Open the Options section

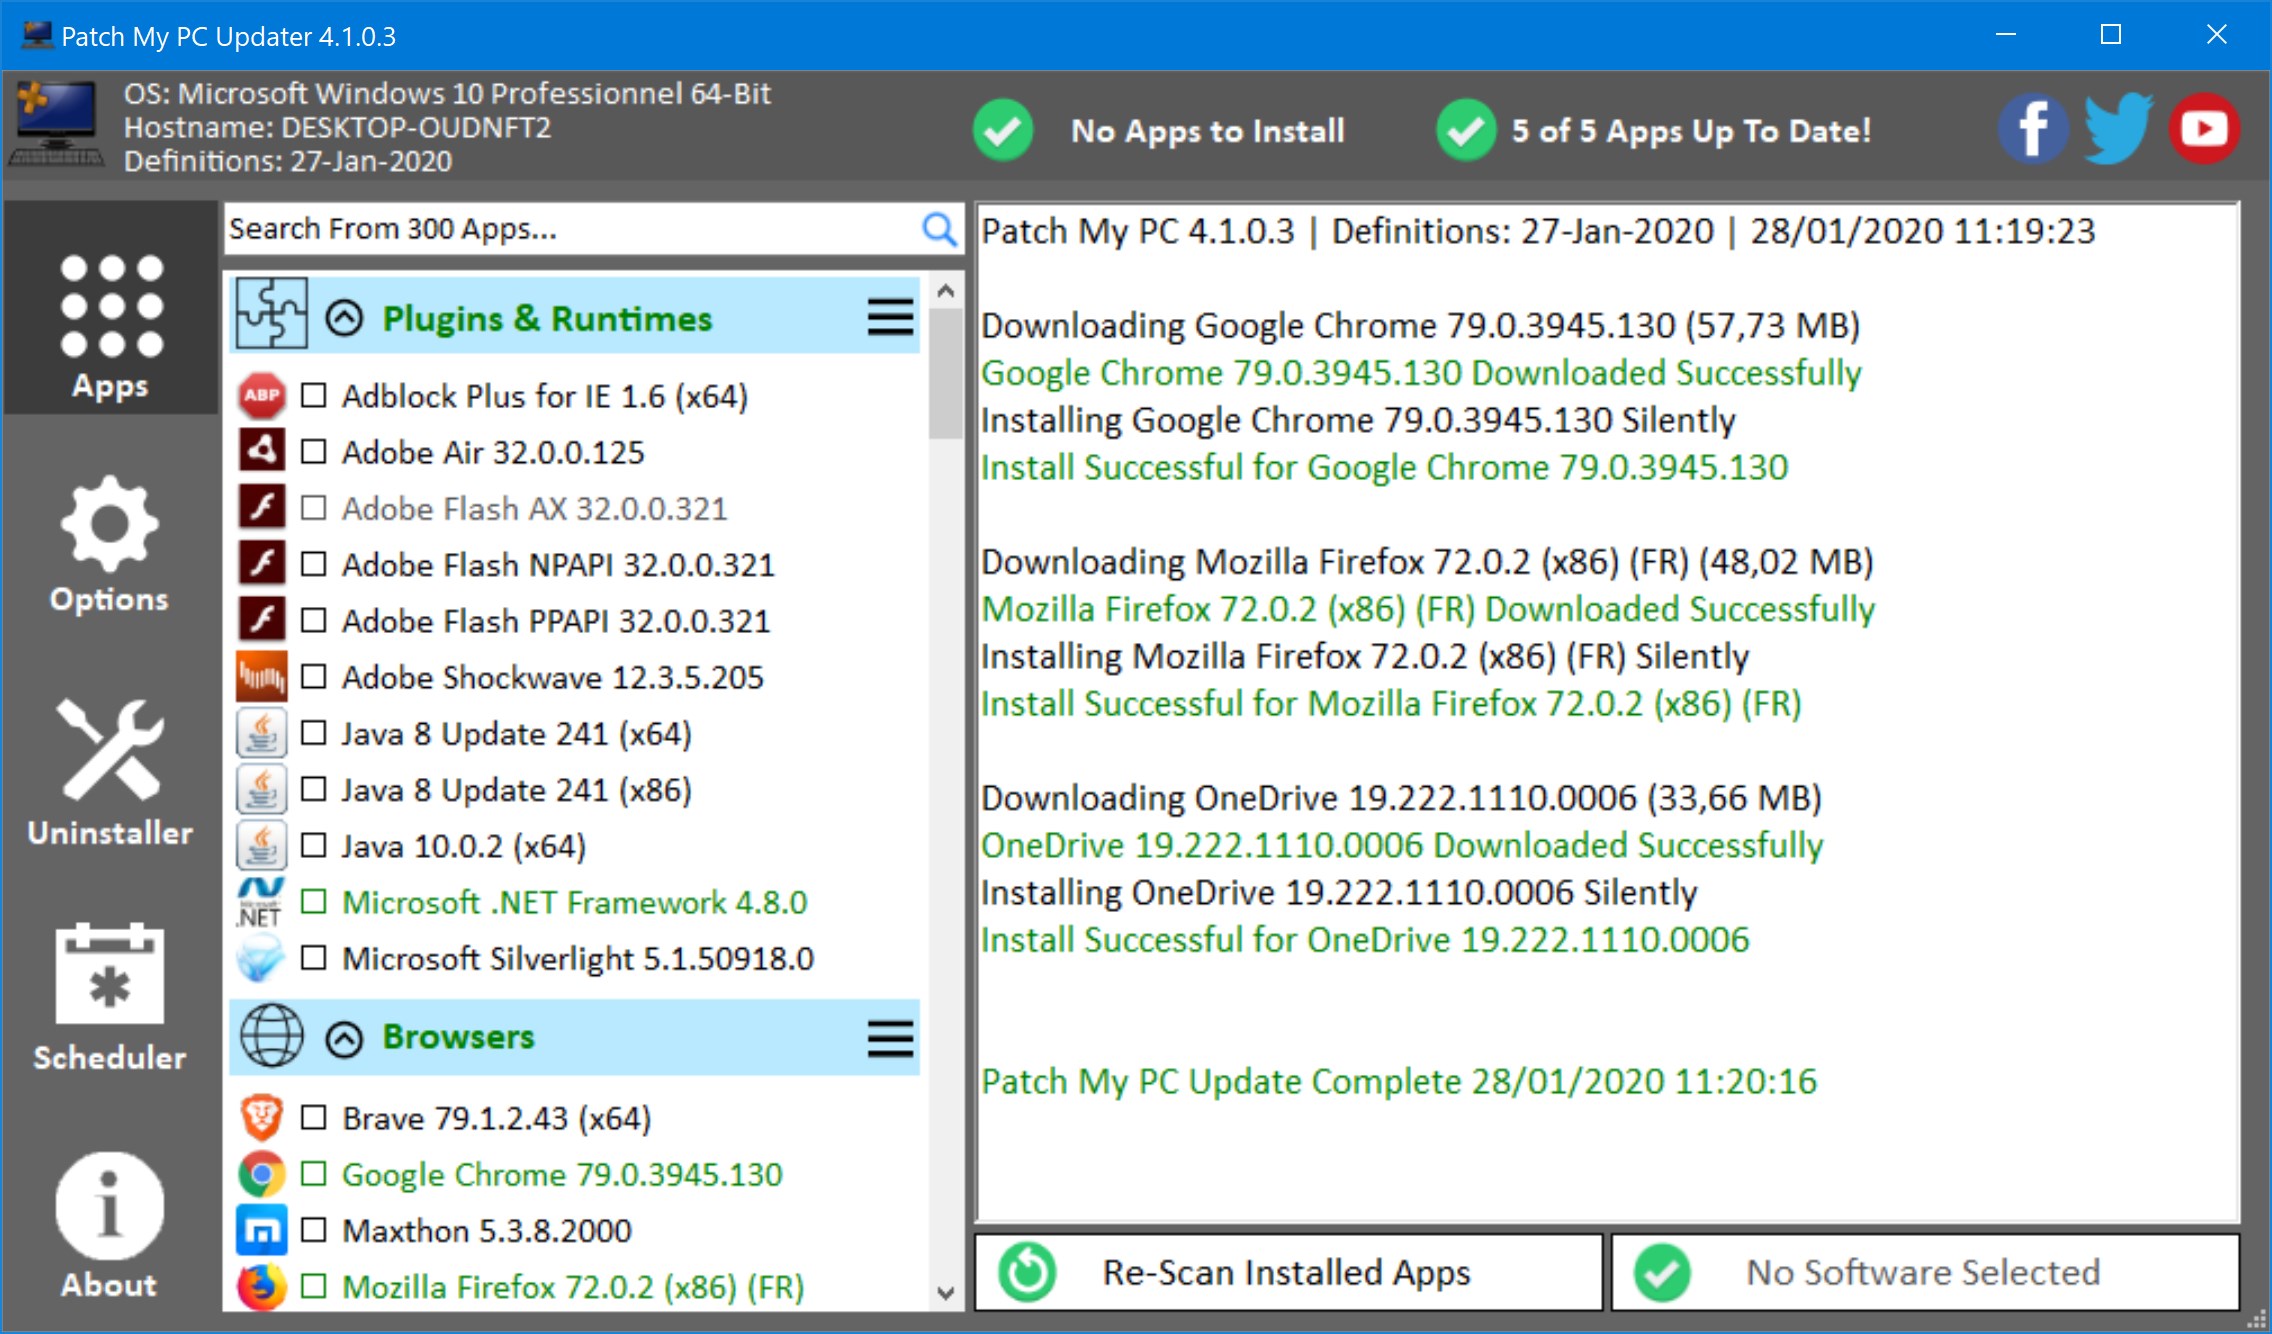110,543
